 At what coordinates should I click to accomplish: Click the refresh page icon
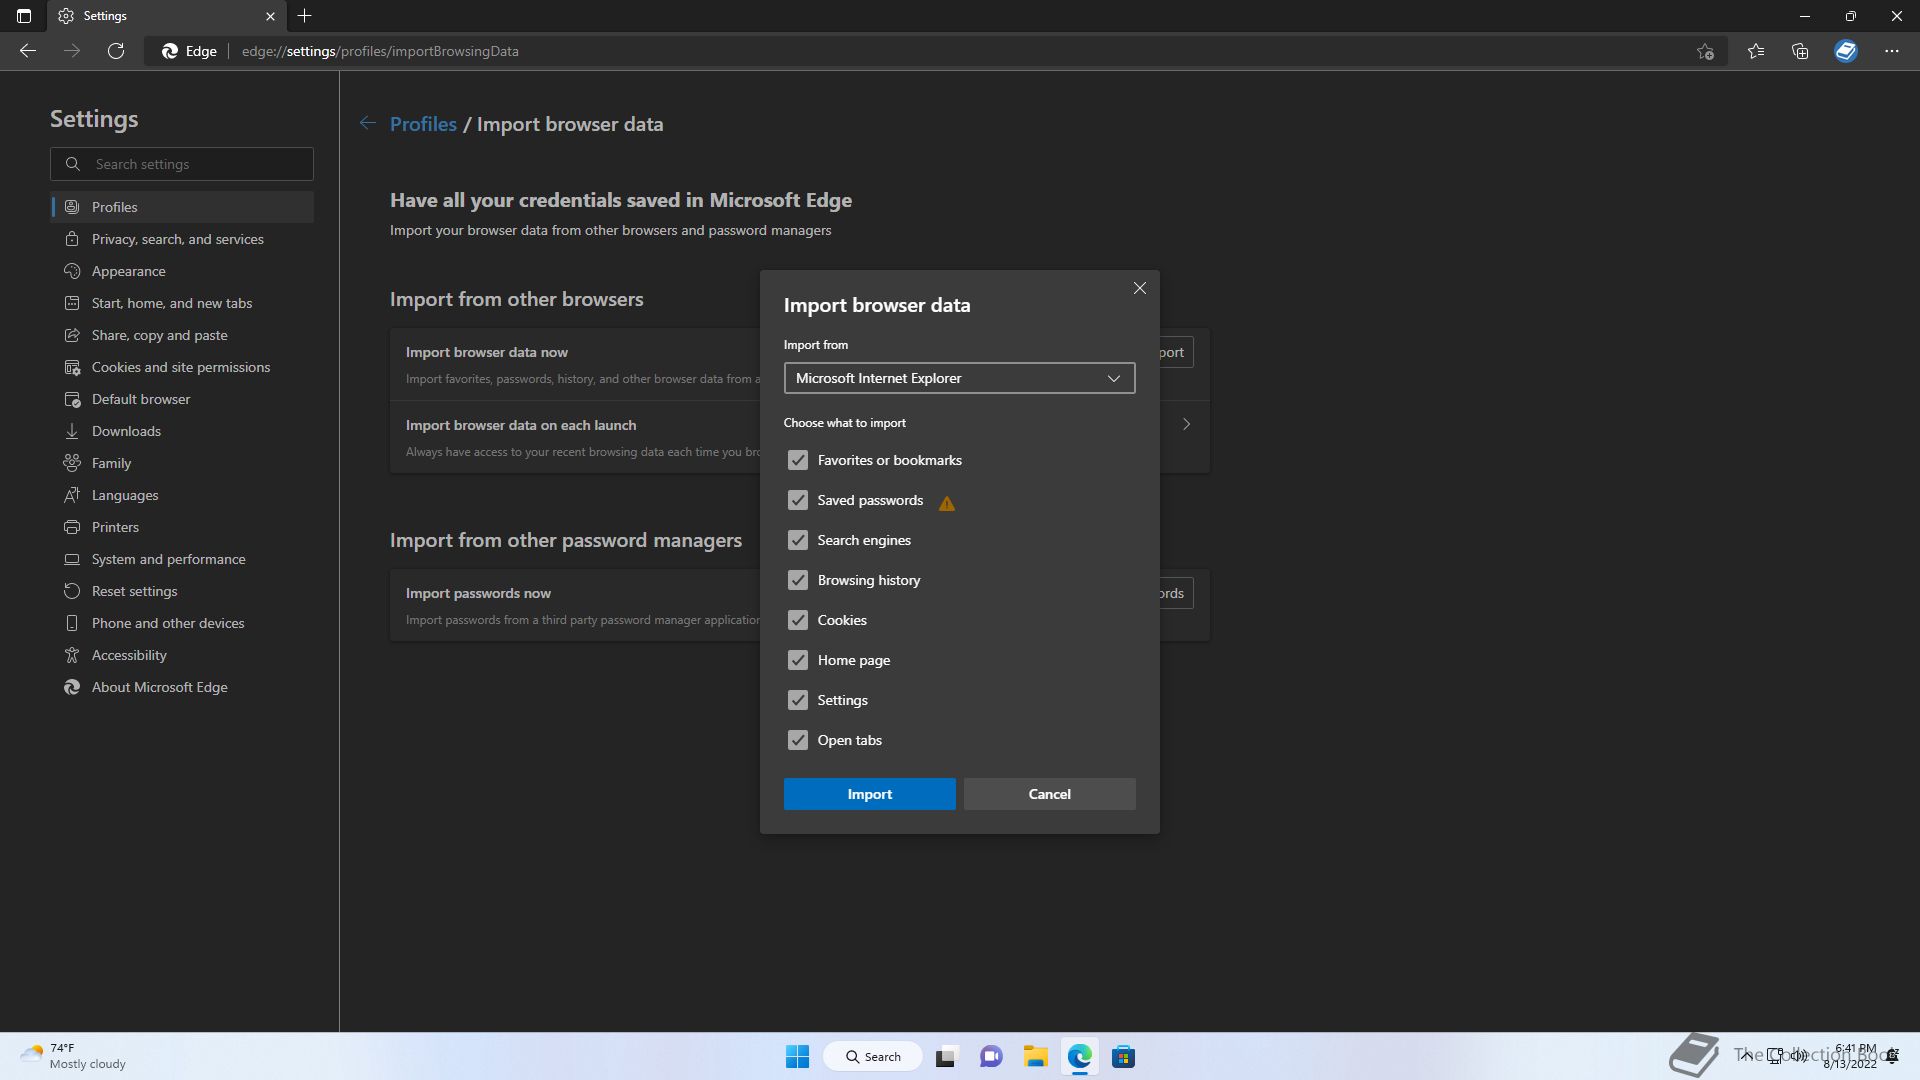click(x=116, y=51)
